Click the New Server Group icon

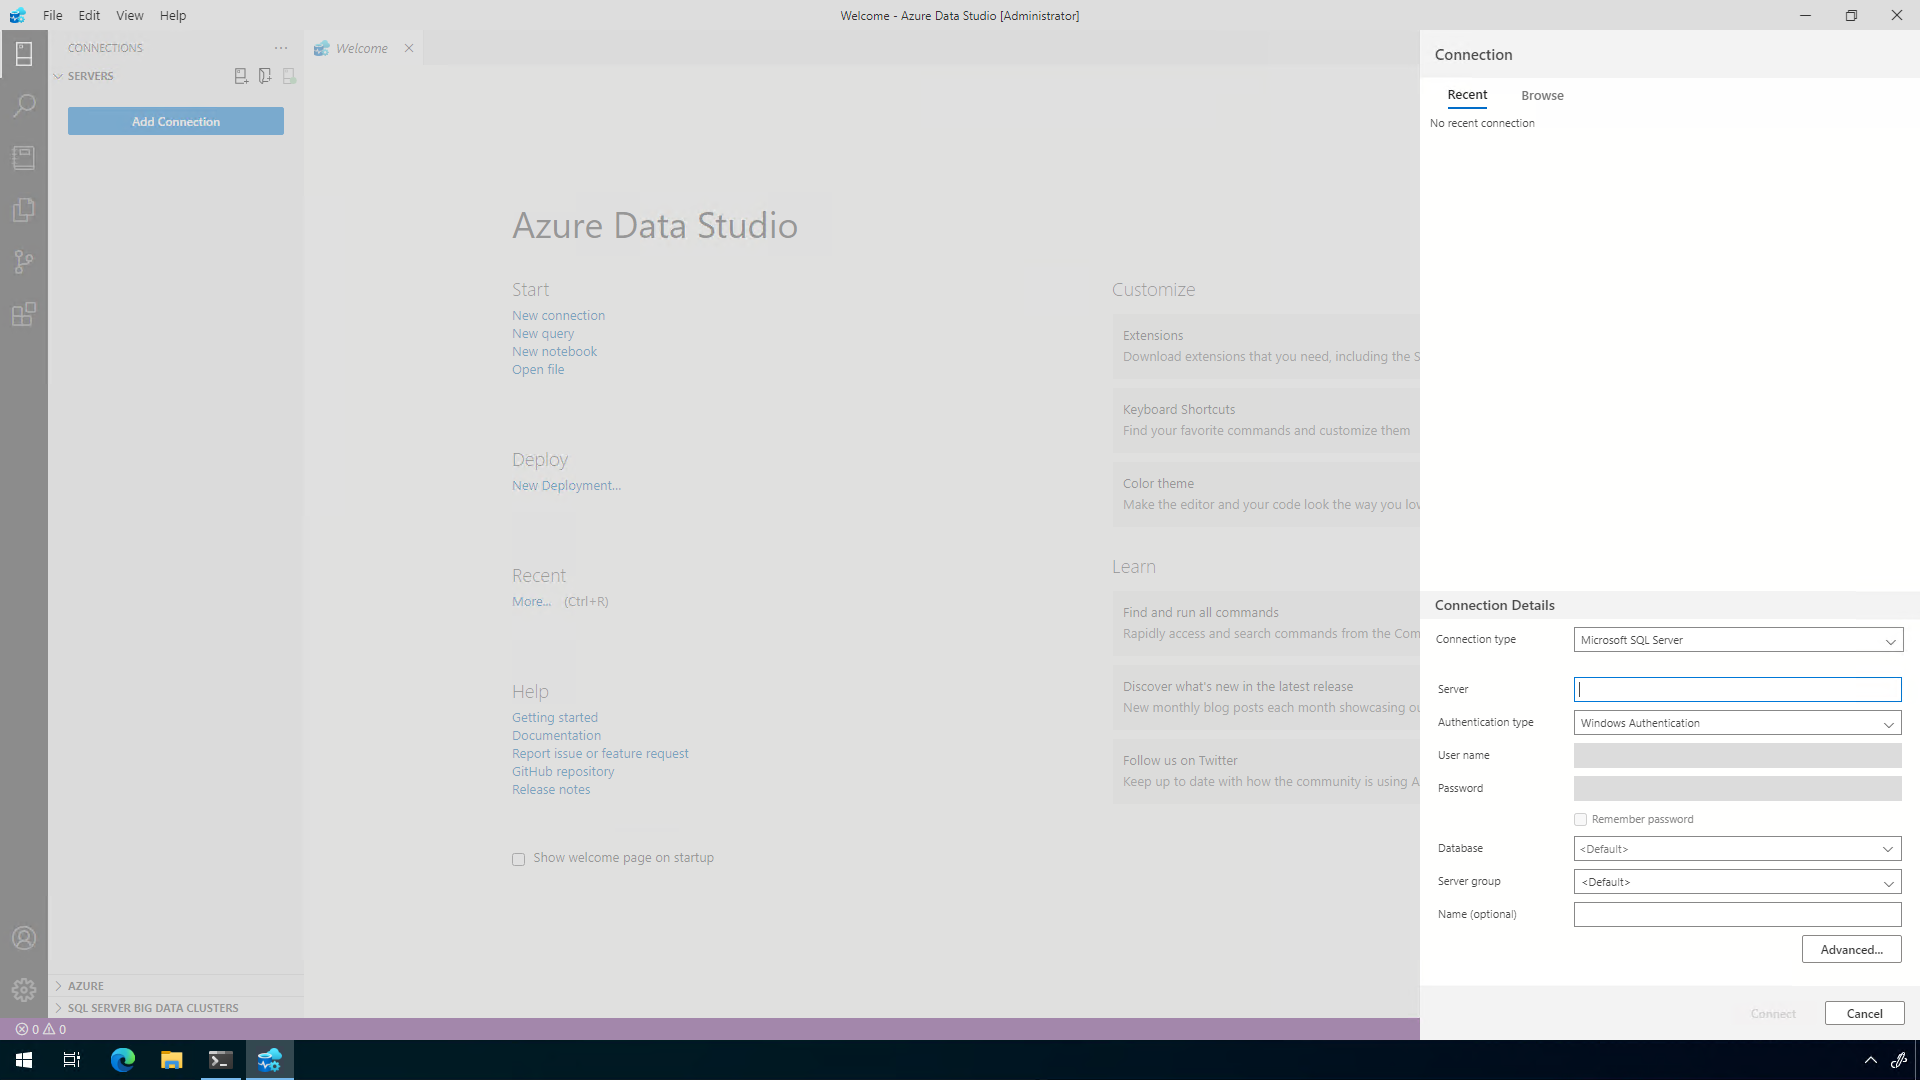tap(265, 76)
